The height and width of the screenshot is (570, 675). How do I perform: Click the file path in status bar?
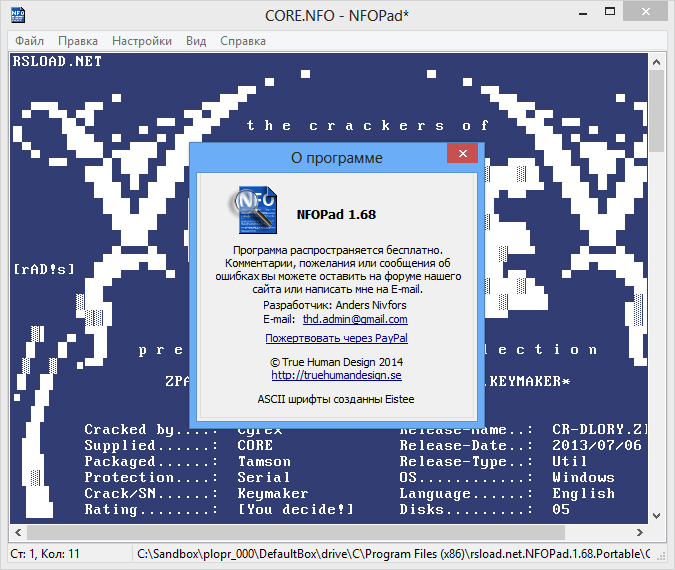pos(393,554)
